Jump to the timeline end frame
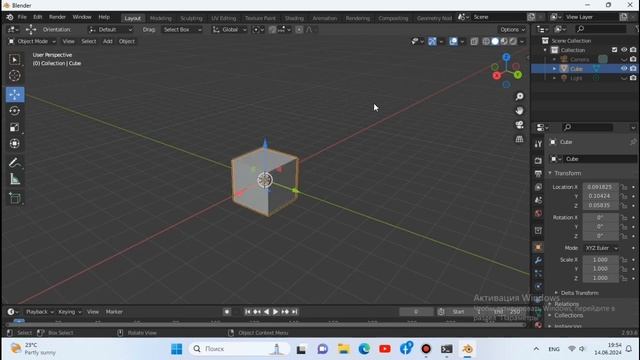 [294, 312]
